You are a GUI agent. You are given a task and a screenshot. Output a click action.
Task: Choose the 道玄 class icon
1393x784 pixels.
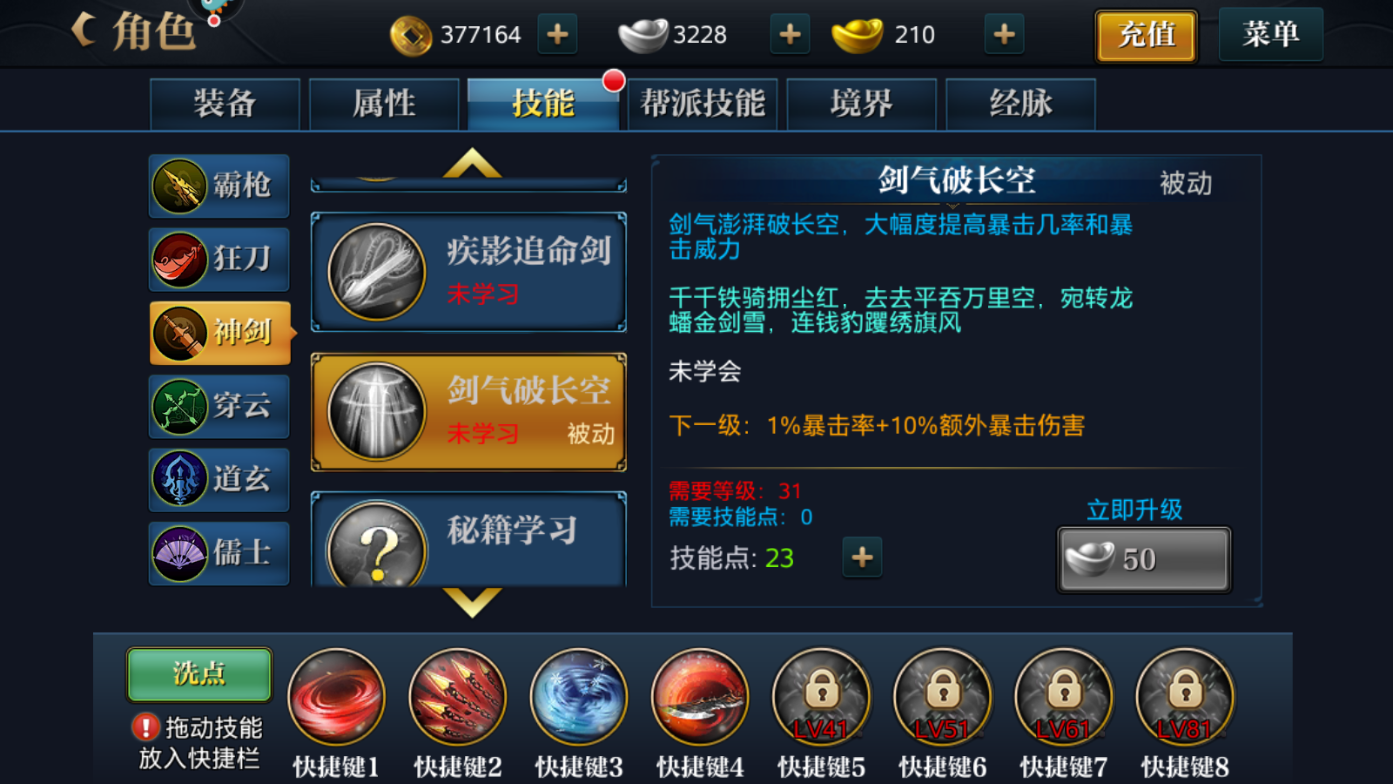[219, 479]
